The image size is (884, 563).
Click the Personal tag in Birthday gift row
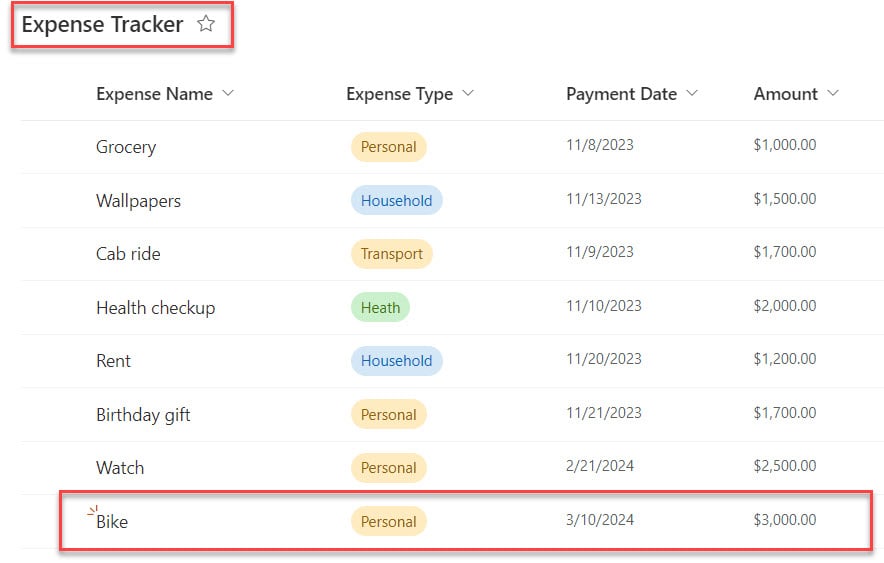[x=388, y=415]
